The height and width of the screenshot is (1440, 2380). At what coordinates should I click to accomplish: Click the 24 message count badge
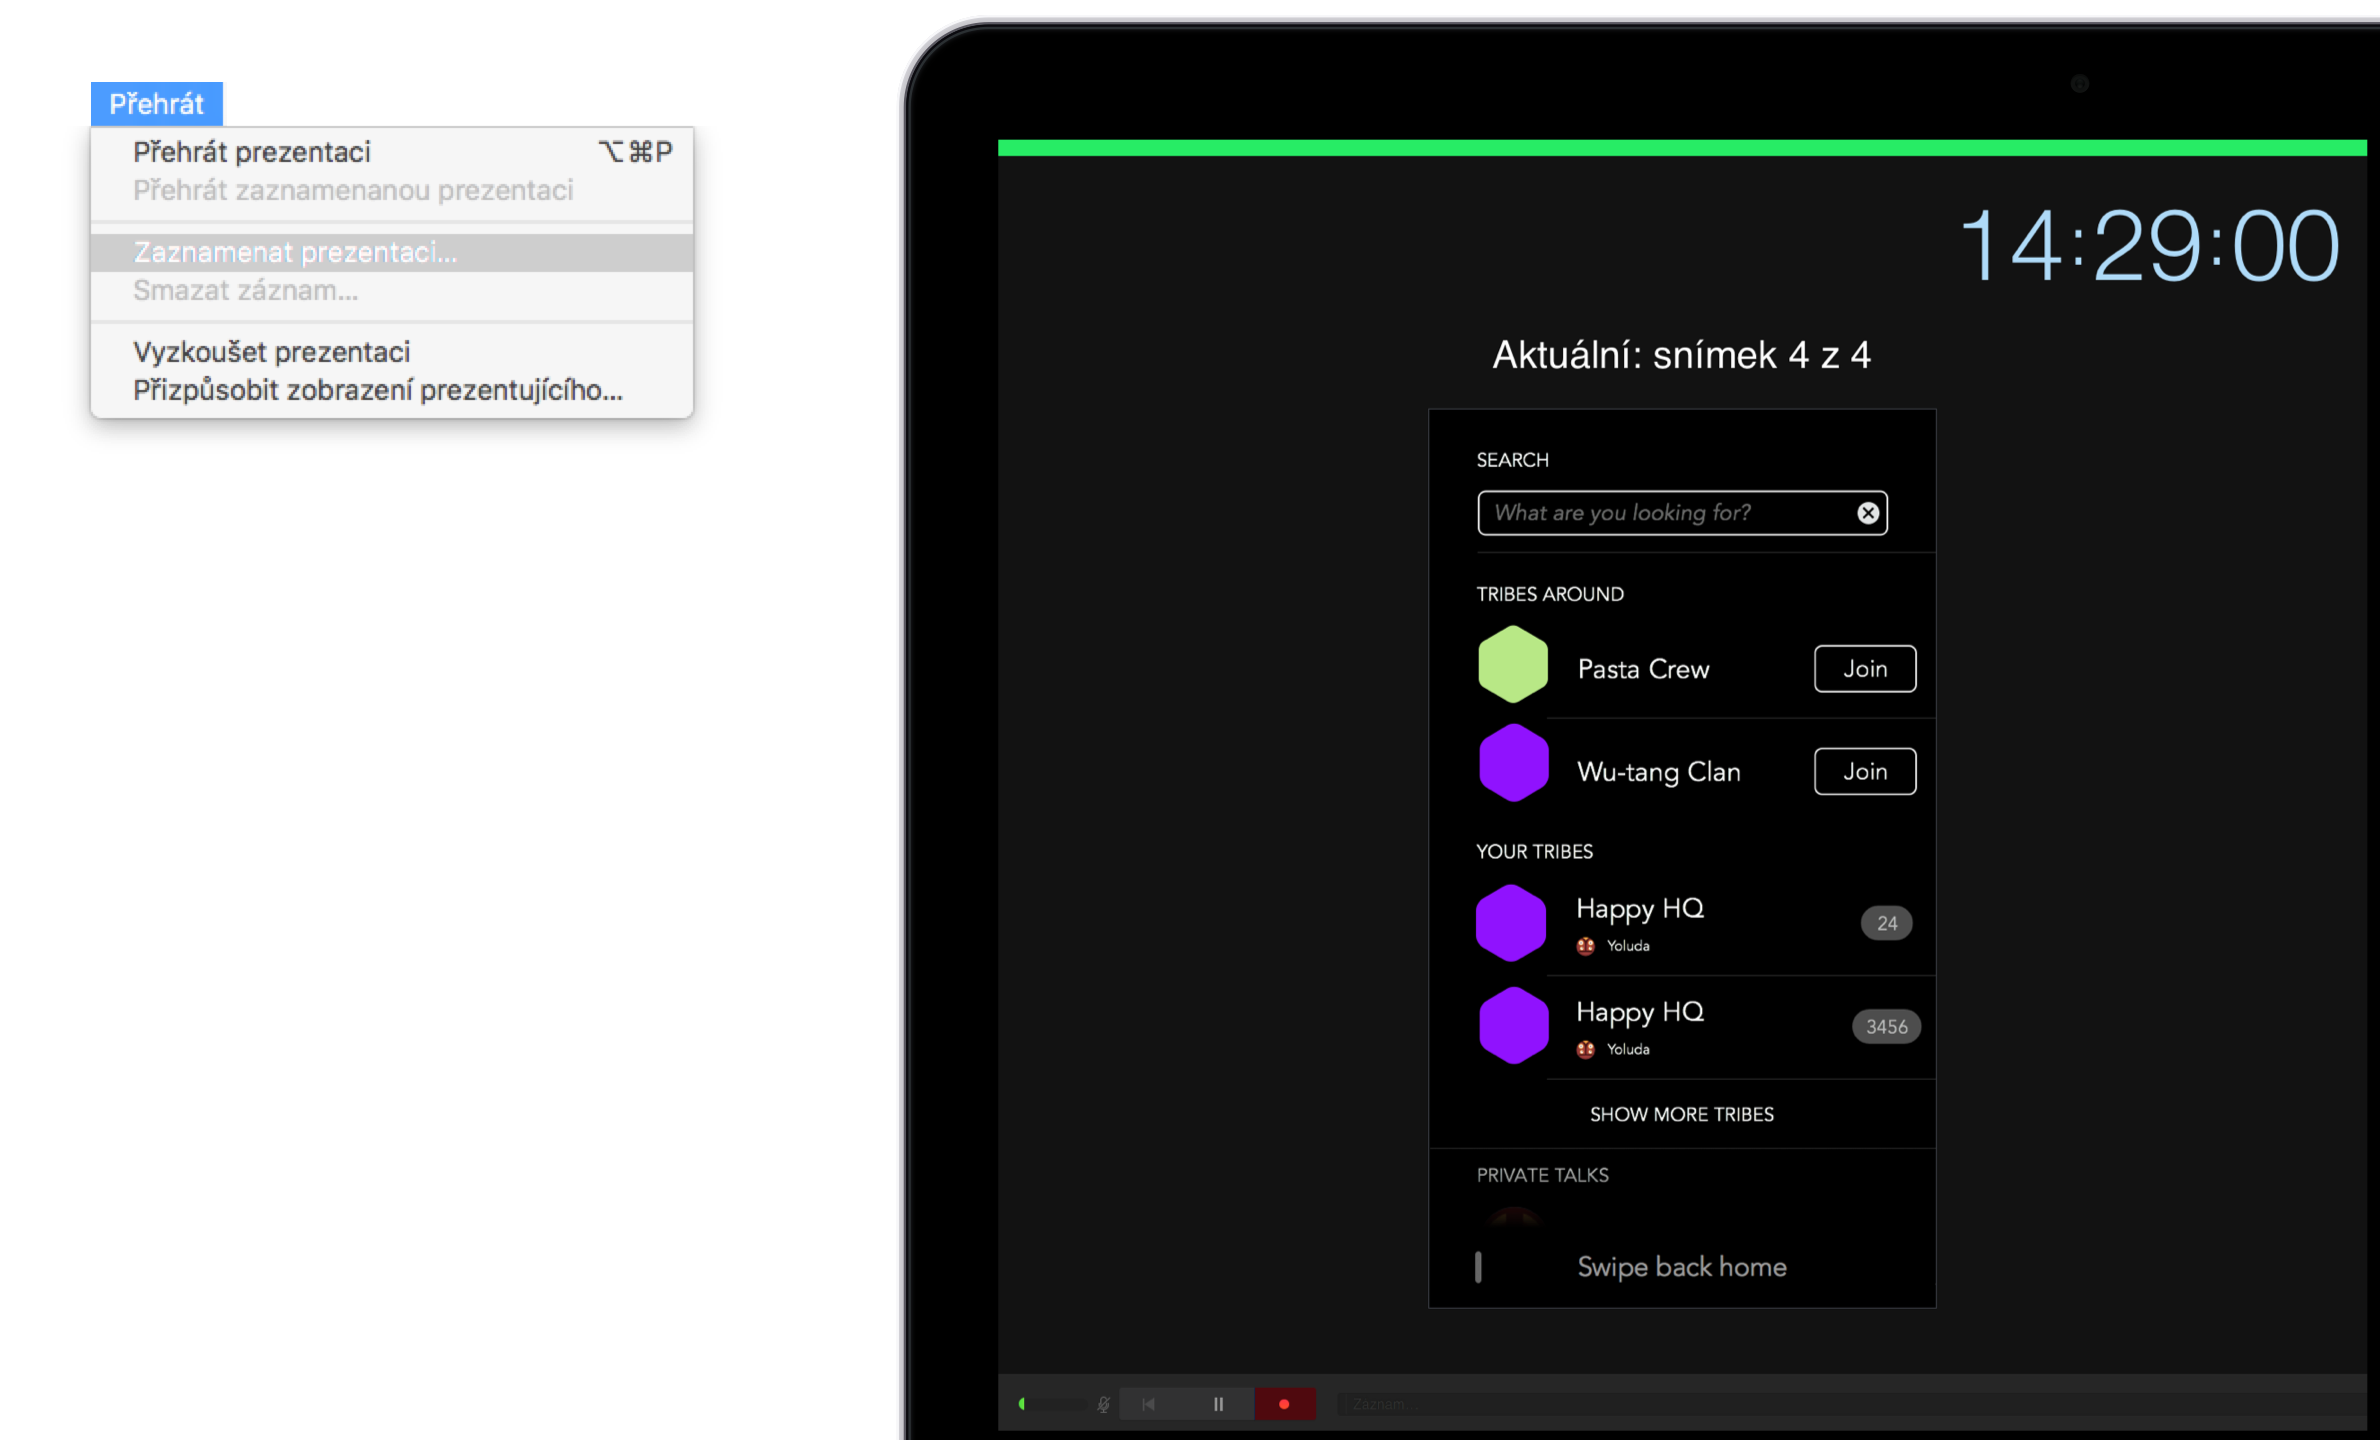1886,923
